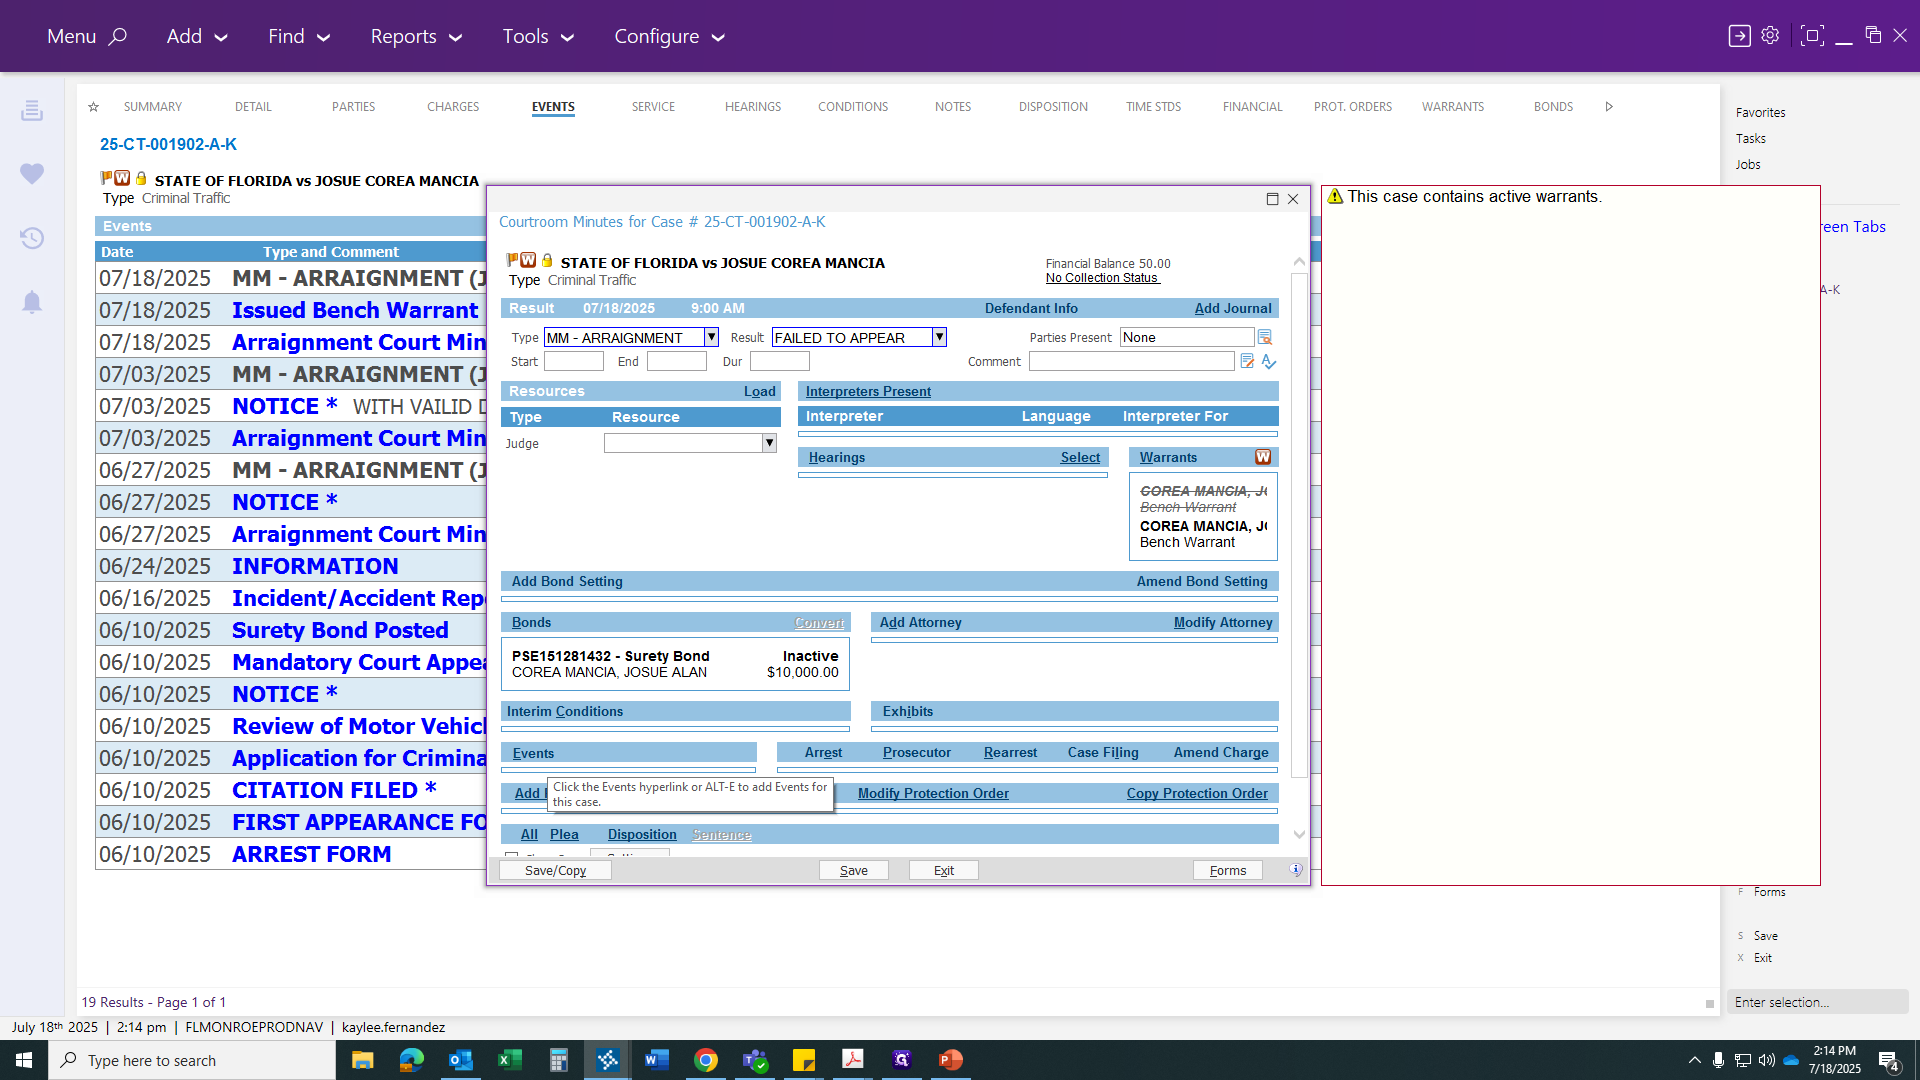The width and height of the screenshot is (1920, 1080).
Task: Click the Load link in Resources header
Action: (759, 391)
